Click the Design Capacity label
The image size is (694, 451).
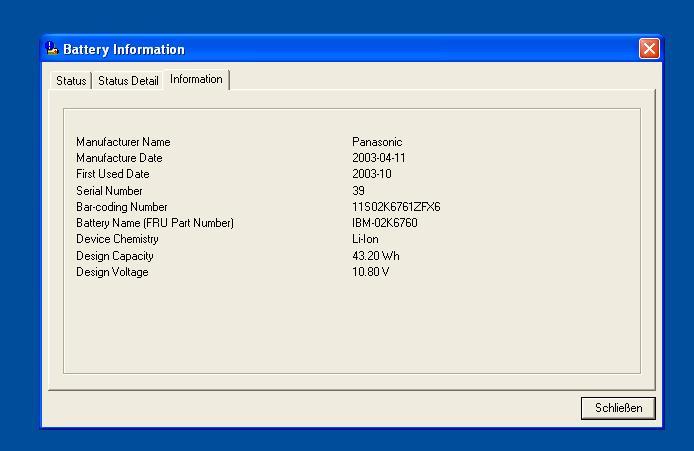click(x=115, y=256)
